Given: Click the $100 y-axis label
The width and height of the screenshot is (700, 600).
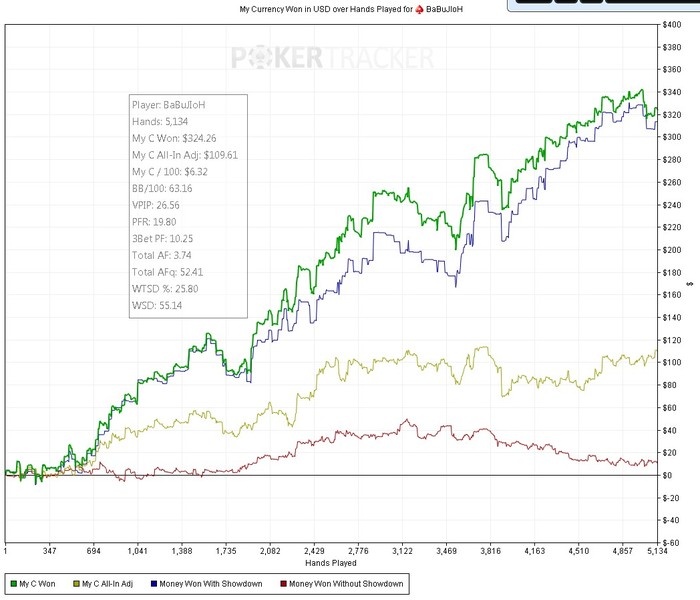Looking at the screenshot, I should click(x=671, y=362).
